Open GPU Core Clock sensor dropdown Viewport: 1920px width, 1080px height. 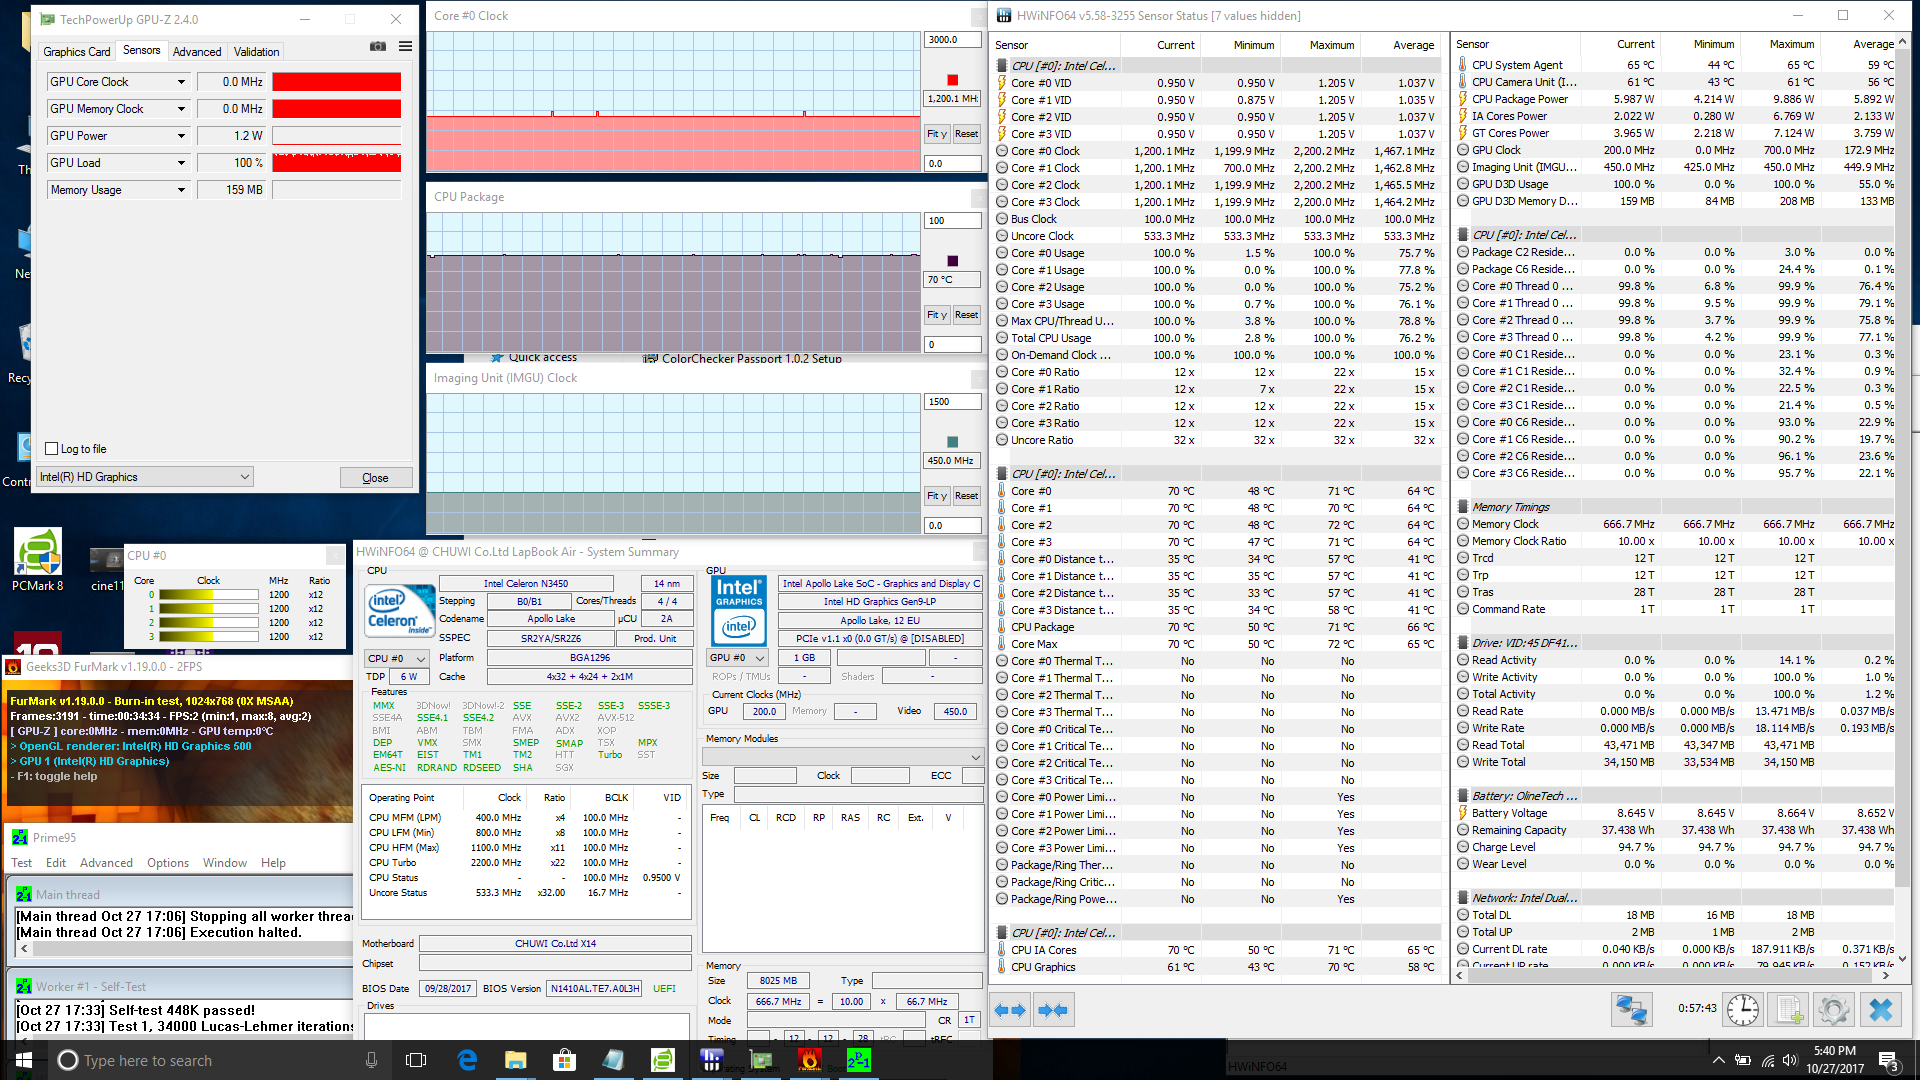pyautogui.click(x=181, y=82)
